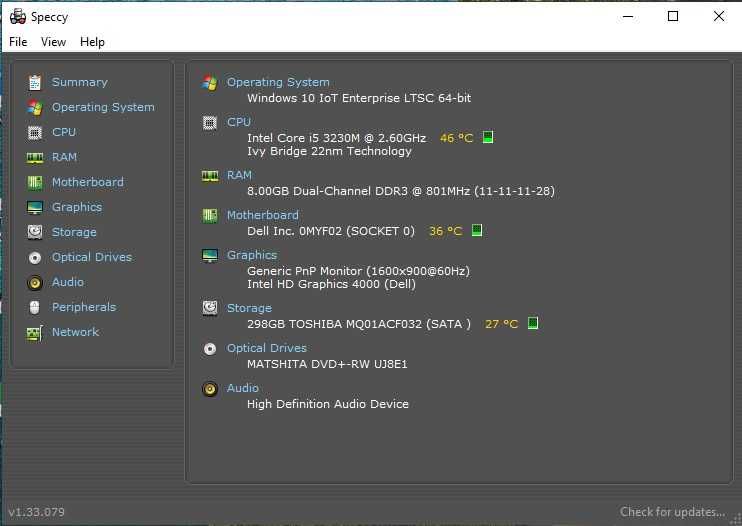Image resolution: width=742 pixels, height=526 pixels.
Task: Open the Audio sidebar section
Action: pos(68,282)
